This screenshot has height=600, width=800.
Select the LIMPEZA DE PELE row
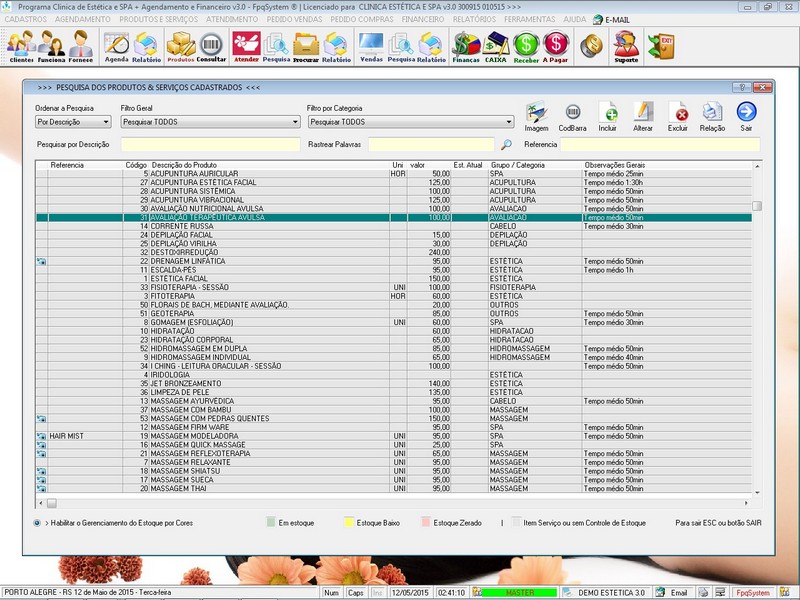(x=394, y=392)
